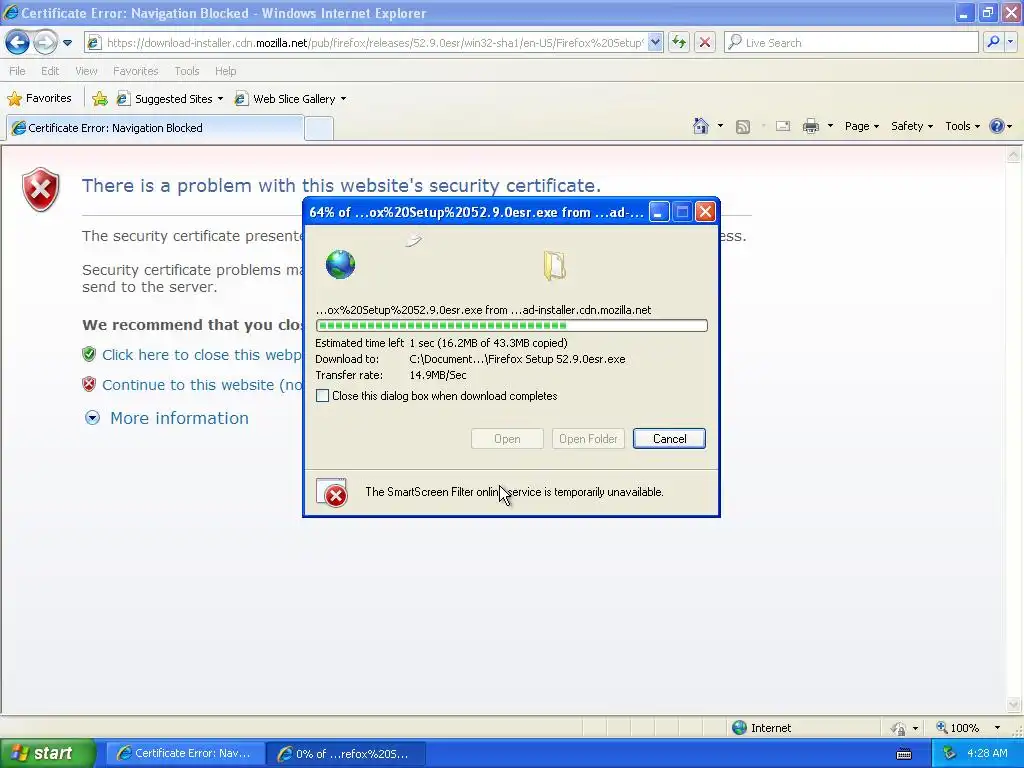Open the Safety command bar menu
The height and width of the screenshot is (768, 1024).
click(912, 126)
